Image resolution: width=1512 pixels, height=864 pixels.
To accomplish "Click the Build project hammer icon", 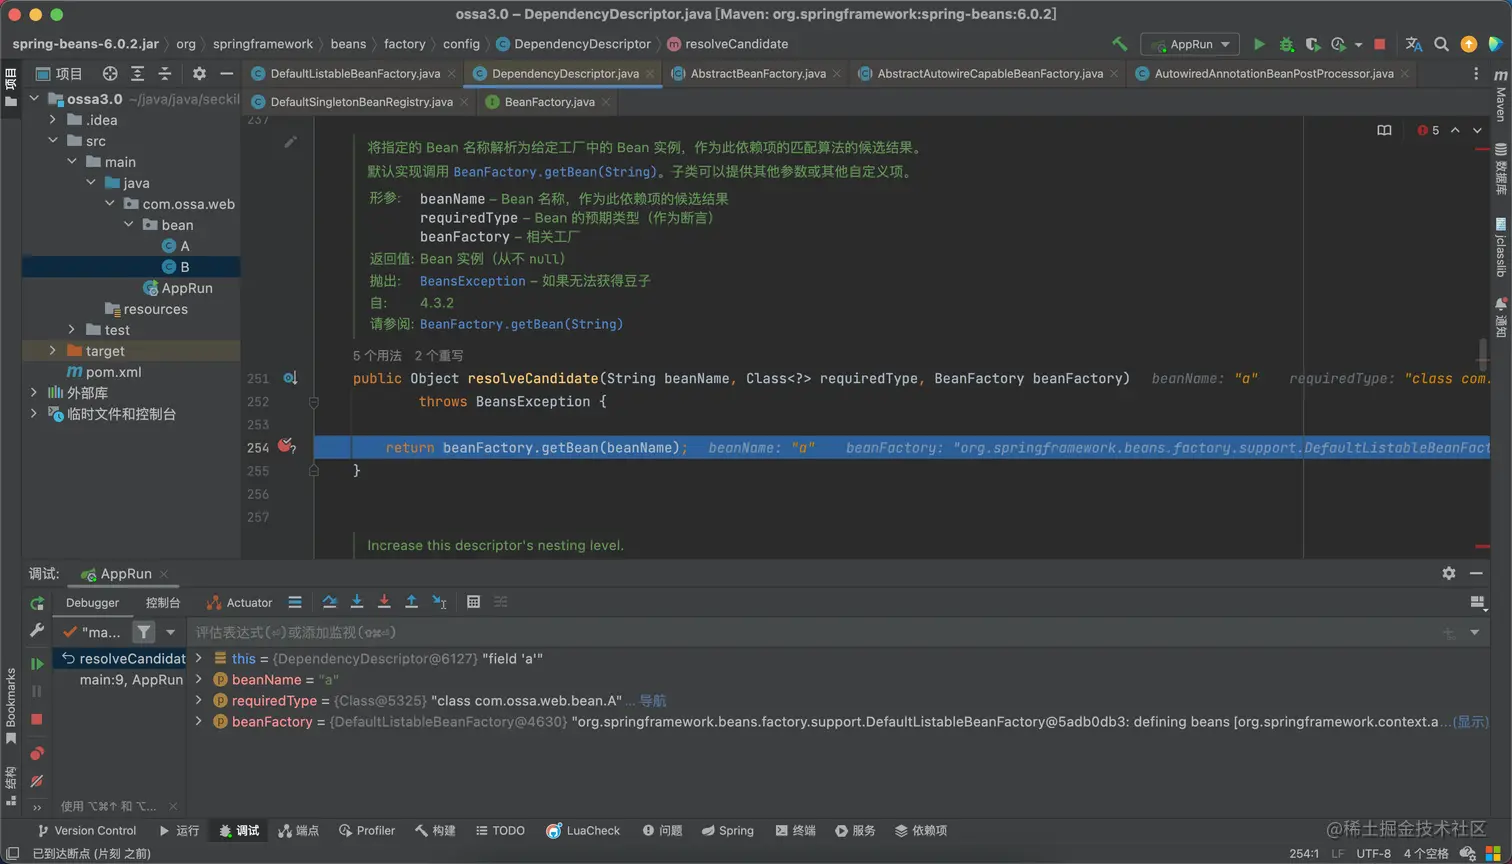I will 1120,44.
